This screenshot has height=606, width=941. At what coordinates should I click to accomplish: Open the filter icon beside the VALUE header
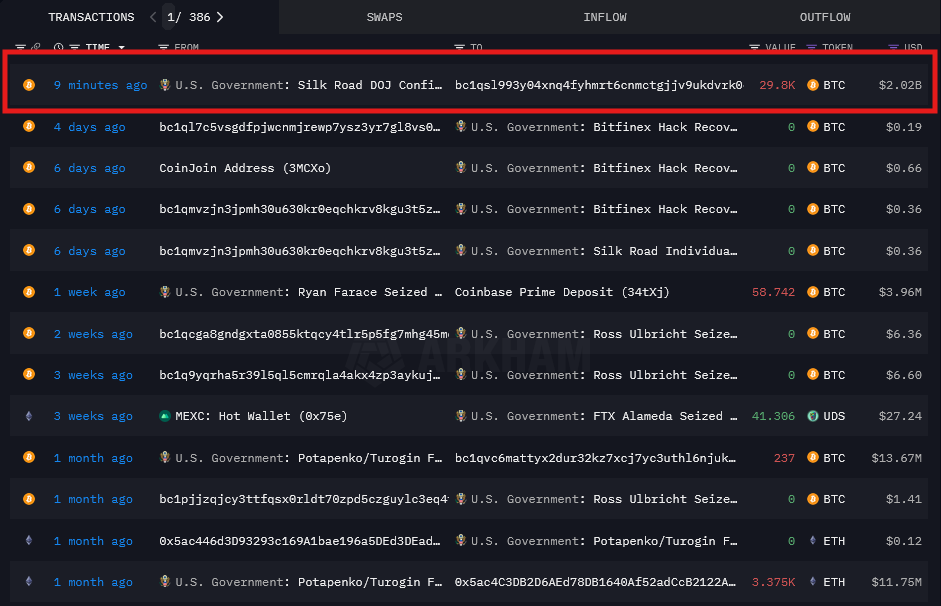coord(754,47)
